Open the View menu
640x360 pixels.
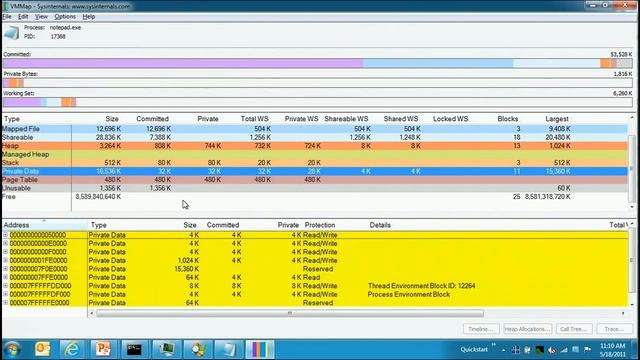(x=41, y=17)
